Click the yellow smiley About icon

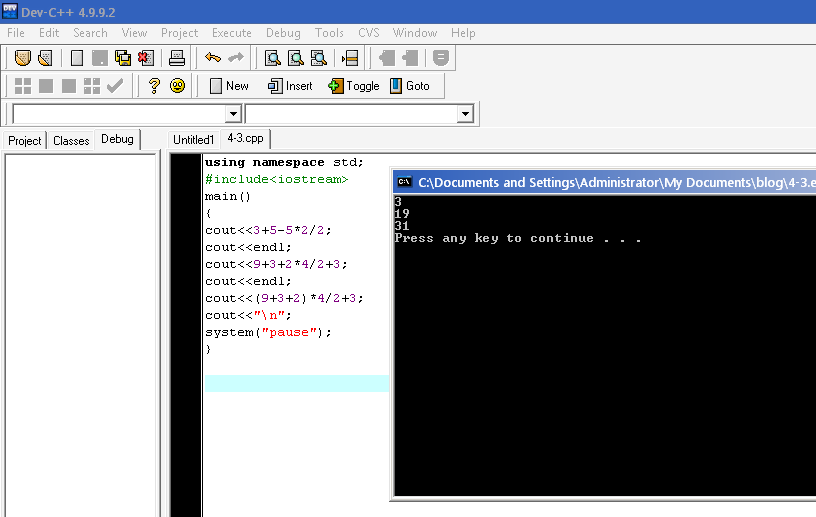(x=177, y=85)
